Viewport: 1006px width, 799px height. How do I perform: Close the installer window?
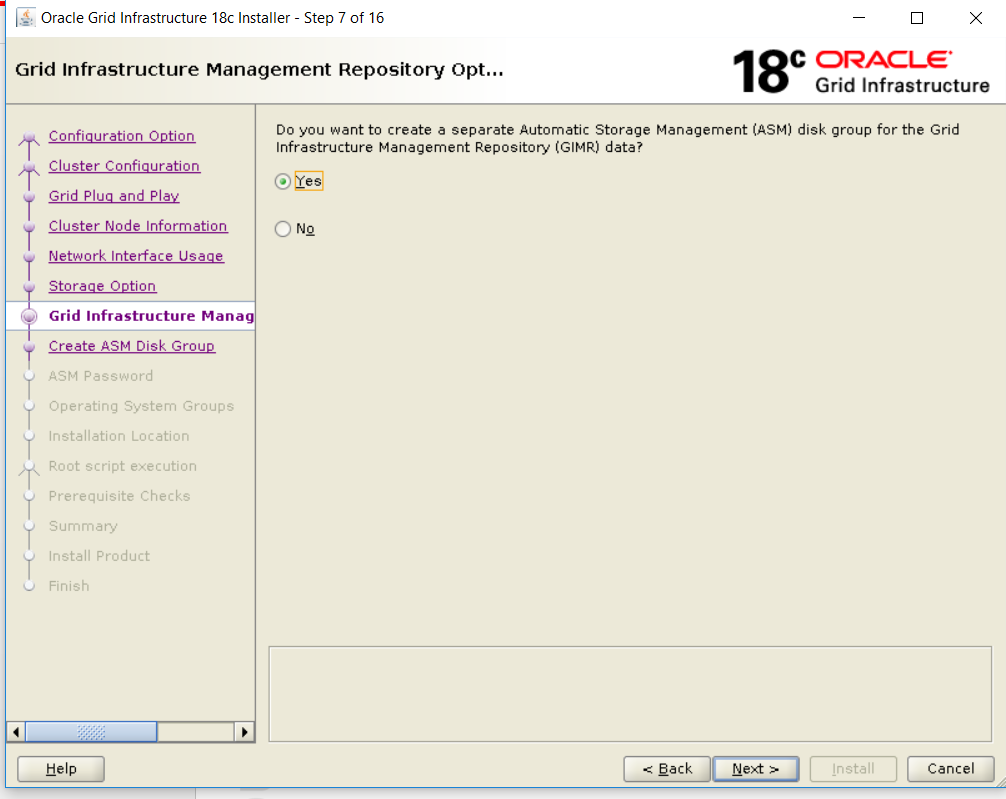[976, 18]
